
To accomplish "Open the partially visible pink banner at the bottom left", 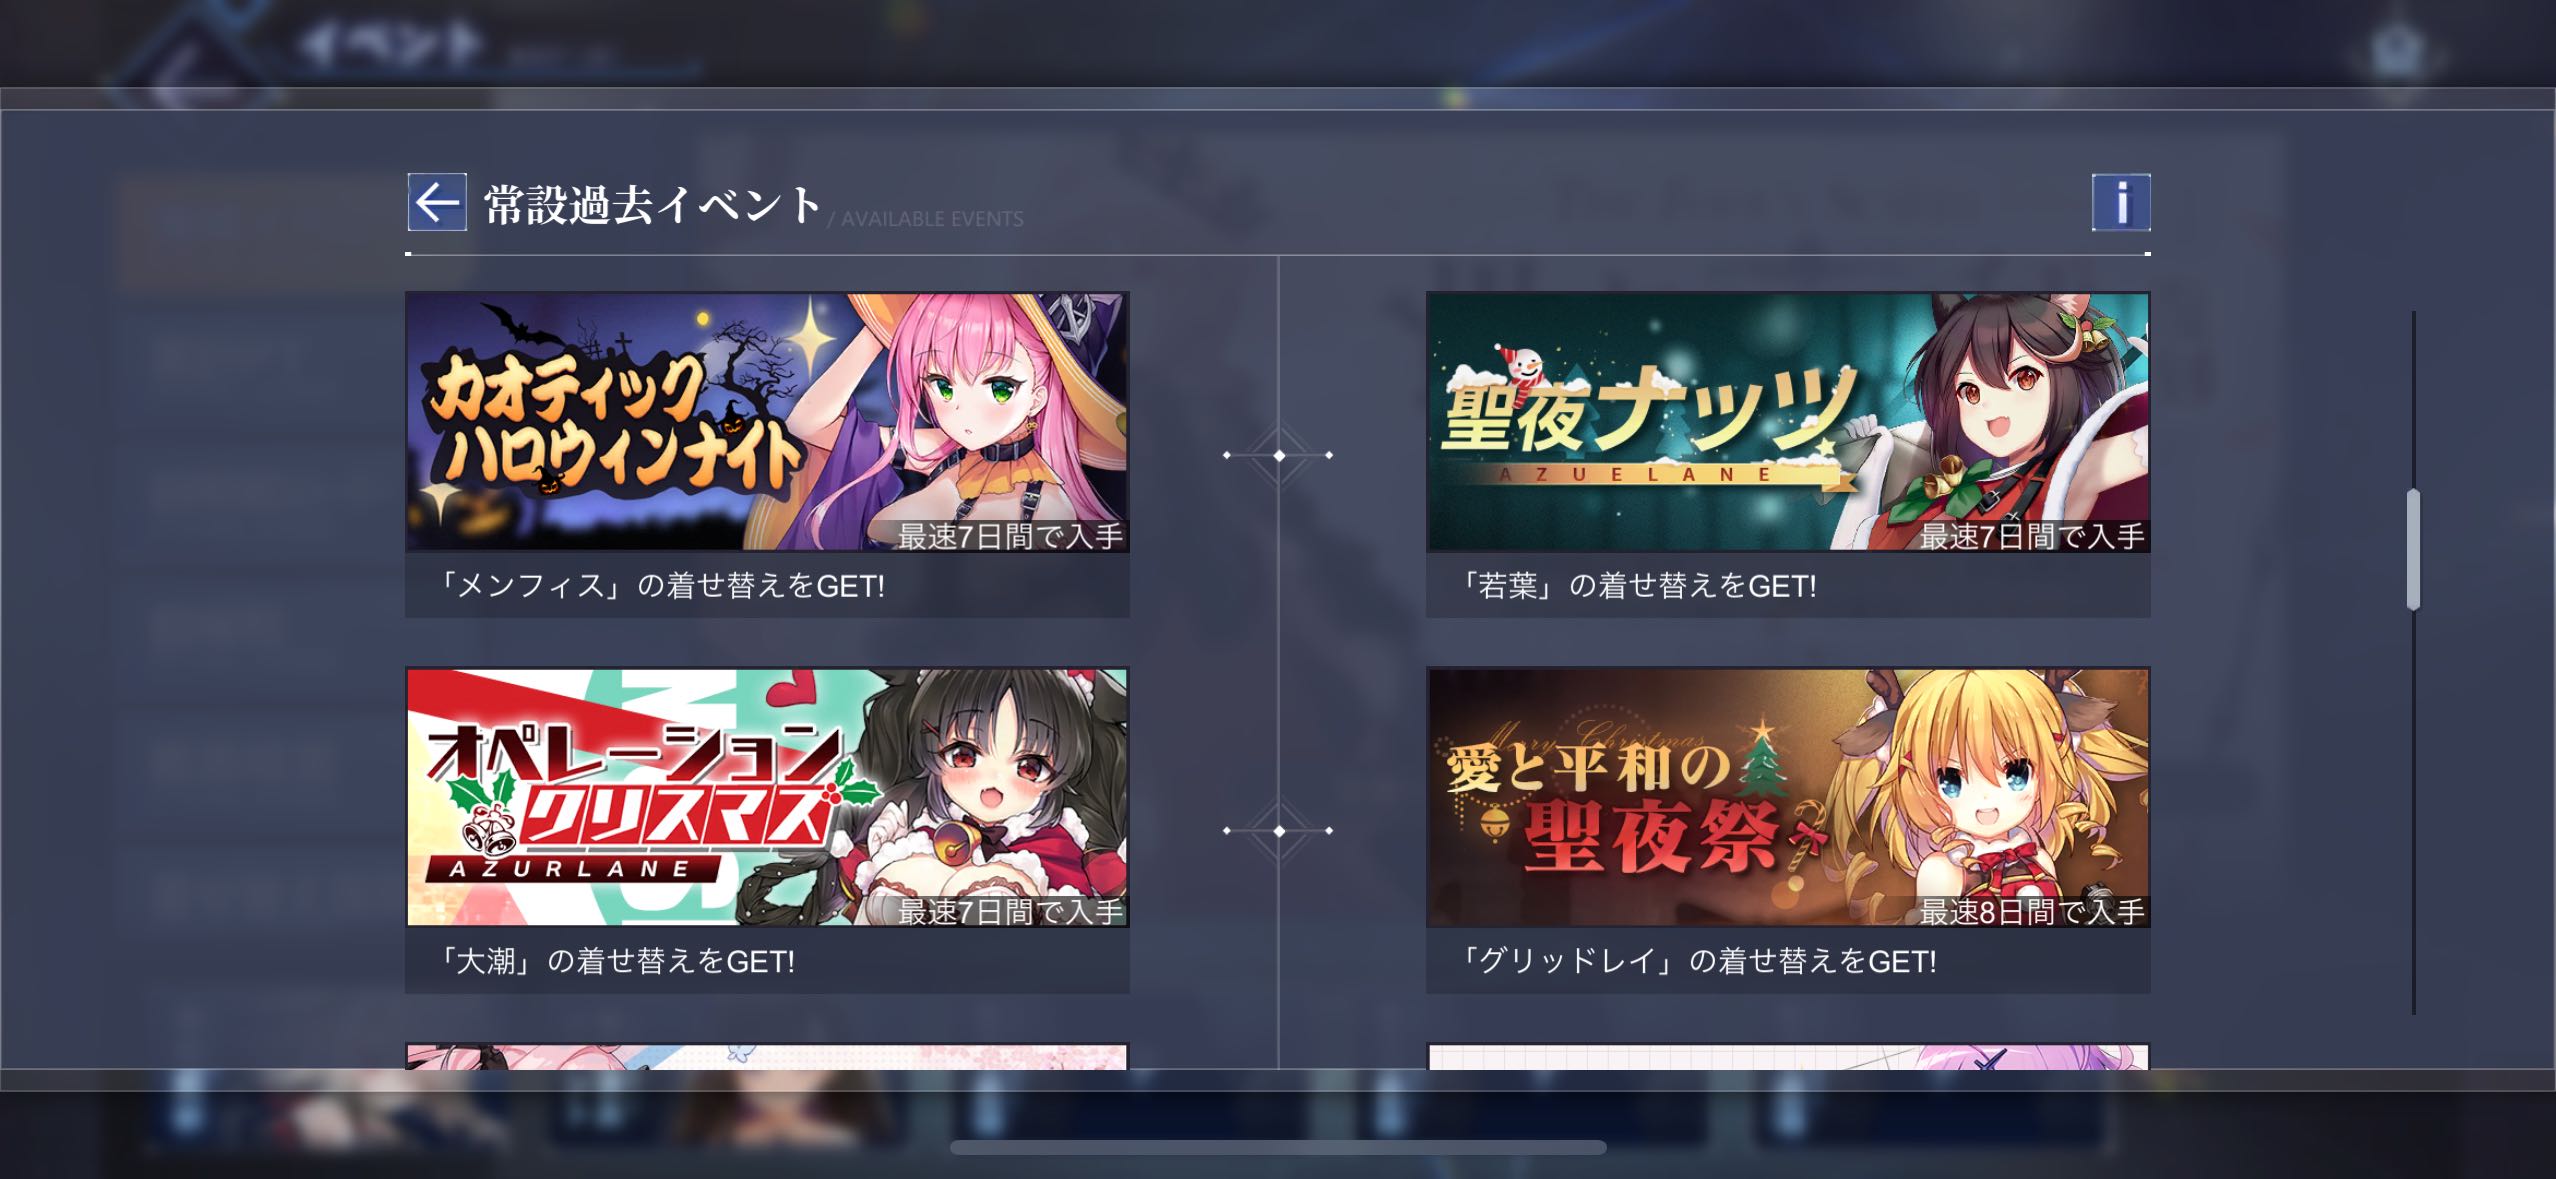I will [x=767, y=1057].
